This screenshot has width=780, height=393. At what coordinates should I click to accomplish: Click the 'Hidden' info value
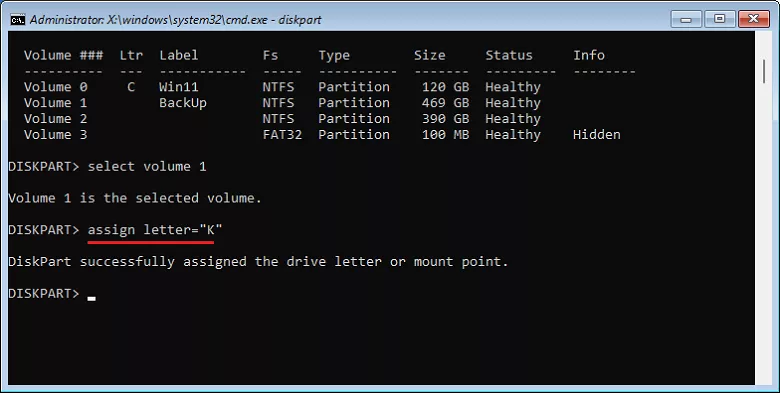click(x=596, y=135)
